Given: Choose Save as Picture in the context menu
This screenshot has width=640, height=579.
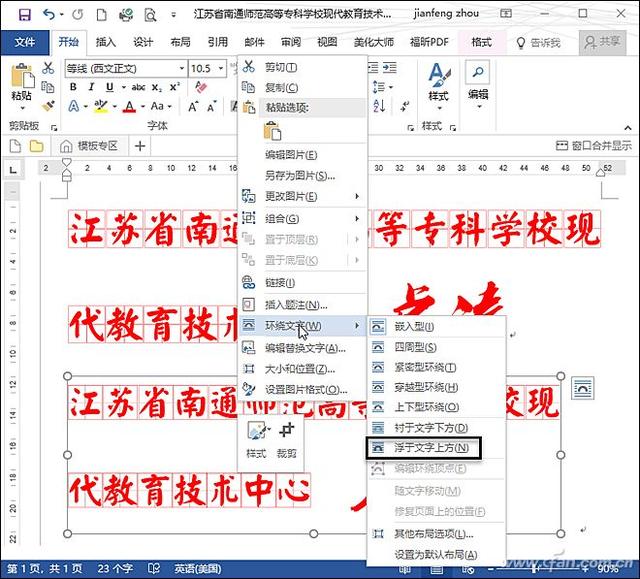Looking at the screenshot, I should 303,176.
